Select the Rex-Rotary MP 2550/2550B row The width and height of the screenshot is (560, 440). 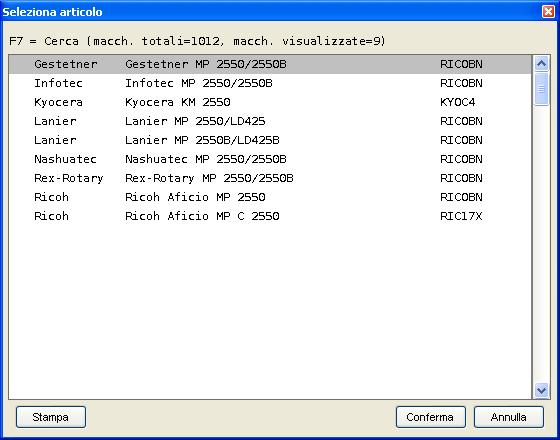click(270, 178)
